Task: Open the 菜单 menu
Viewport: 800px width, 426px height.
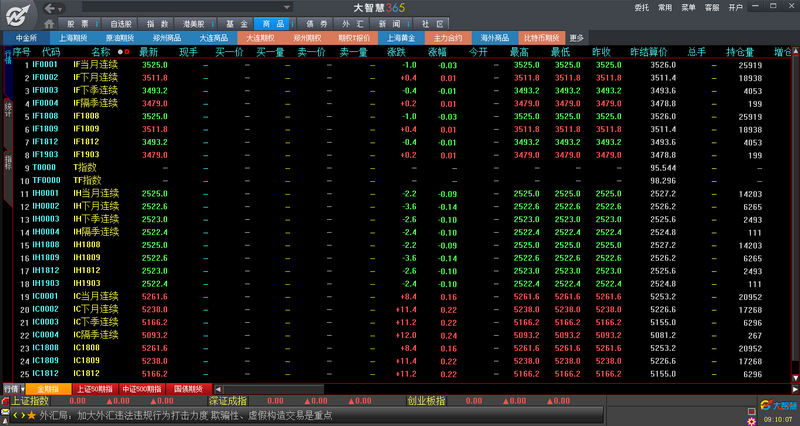Action: tap(688, 8)
